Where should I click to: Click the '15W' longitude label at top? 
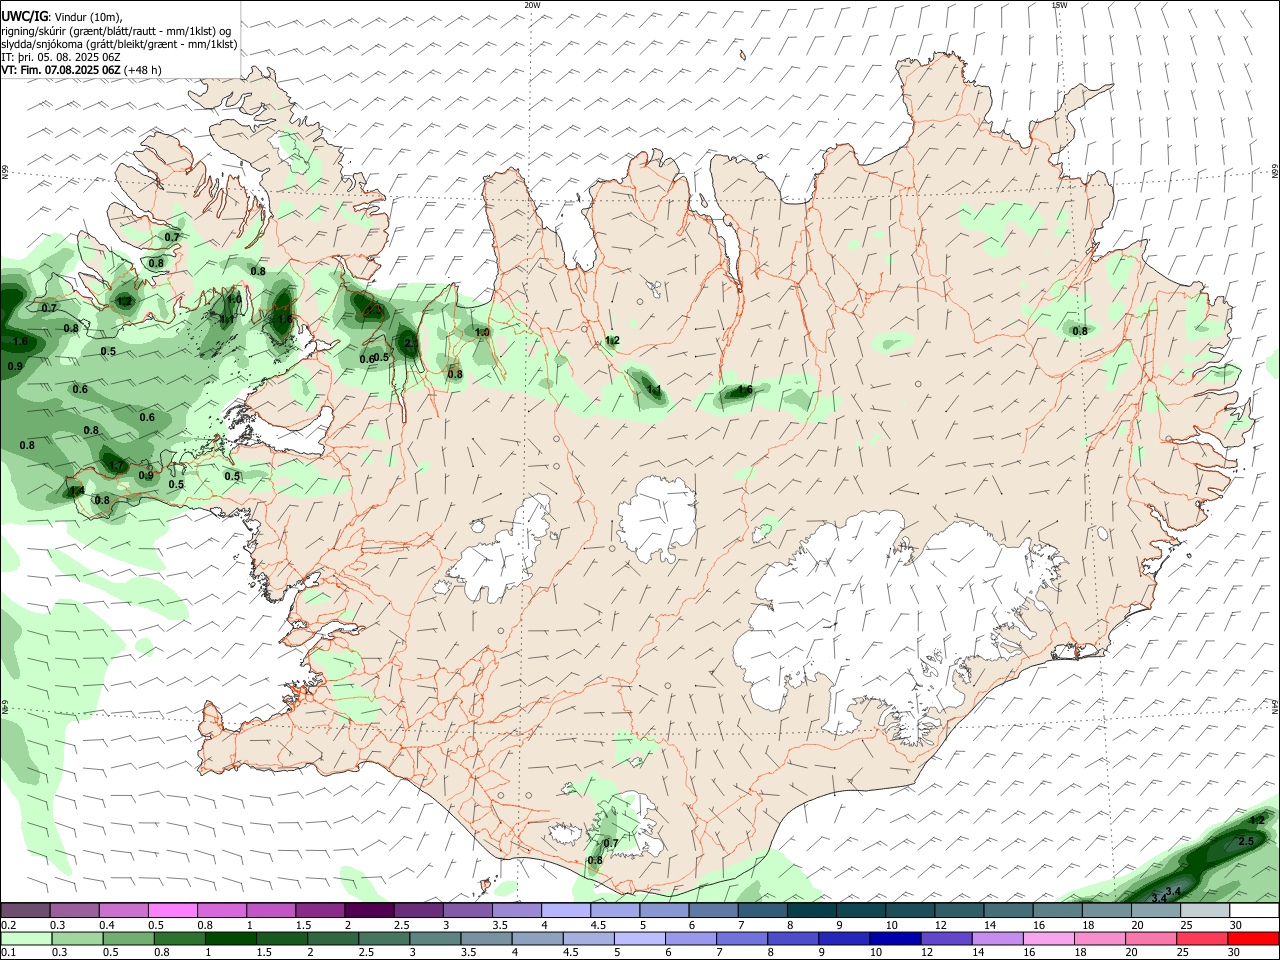1059,5
